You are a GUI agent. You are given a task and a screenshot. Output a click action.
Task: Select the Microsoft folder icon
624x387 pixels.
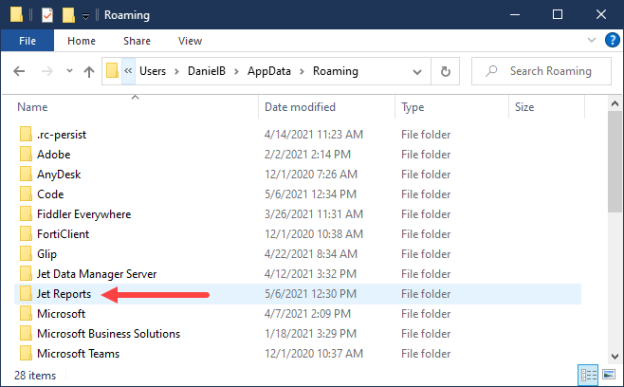26,313
